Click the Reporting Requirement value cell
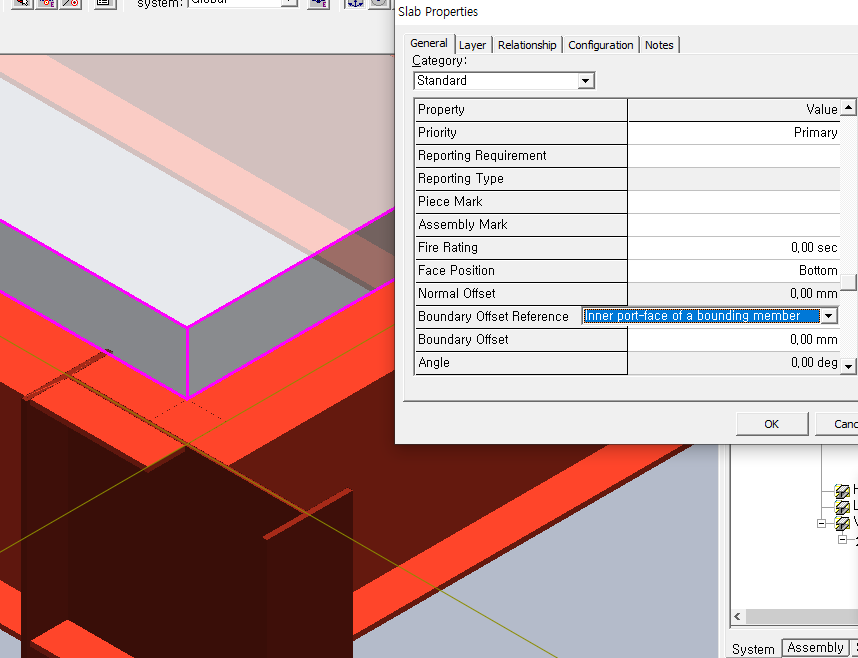The image size is (858, 658). 734,155
